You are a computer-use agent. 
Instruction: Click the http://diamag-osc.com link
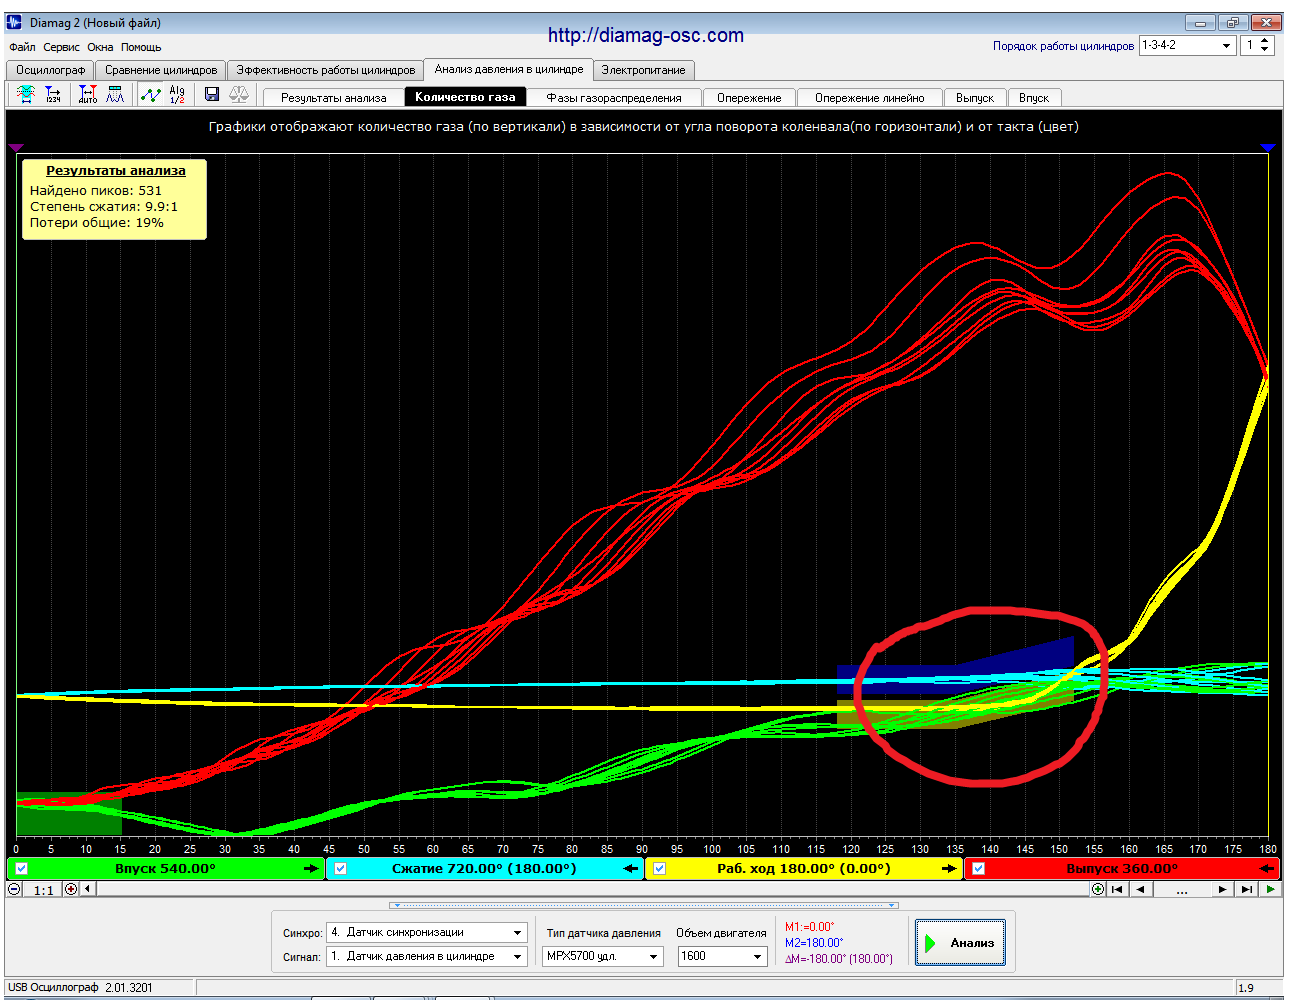pyautogui.click(x=646, y=36)
